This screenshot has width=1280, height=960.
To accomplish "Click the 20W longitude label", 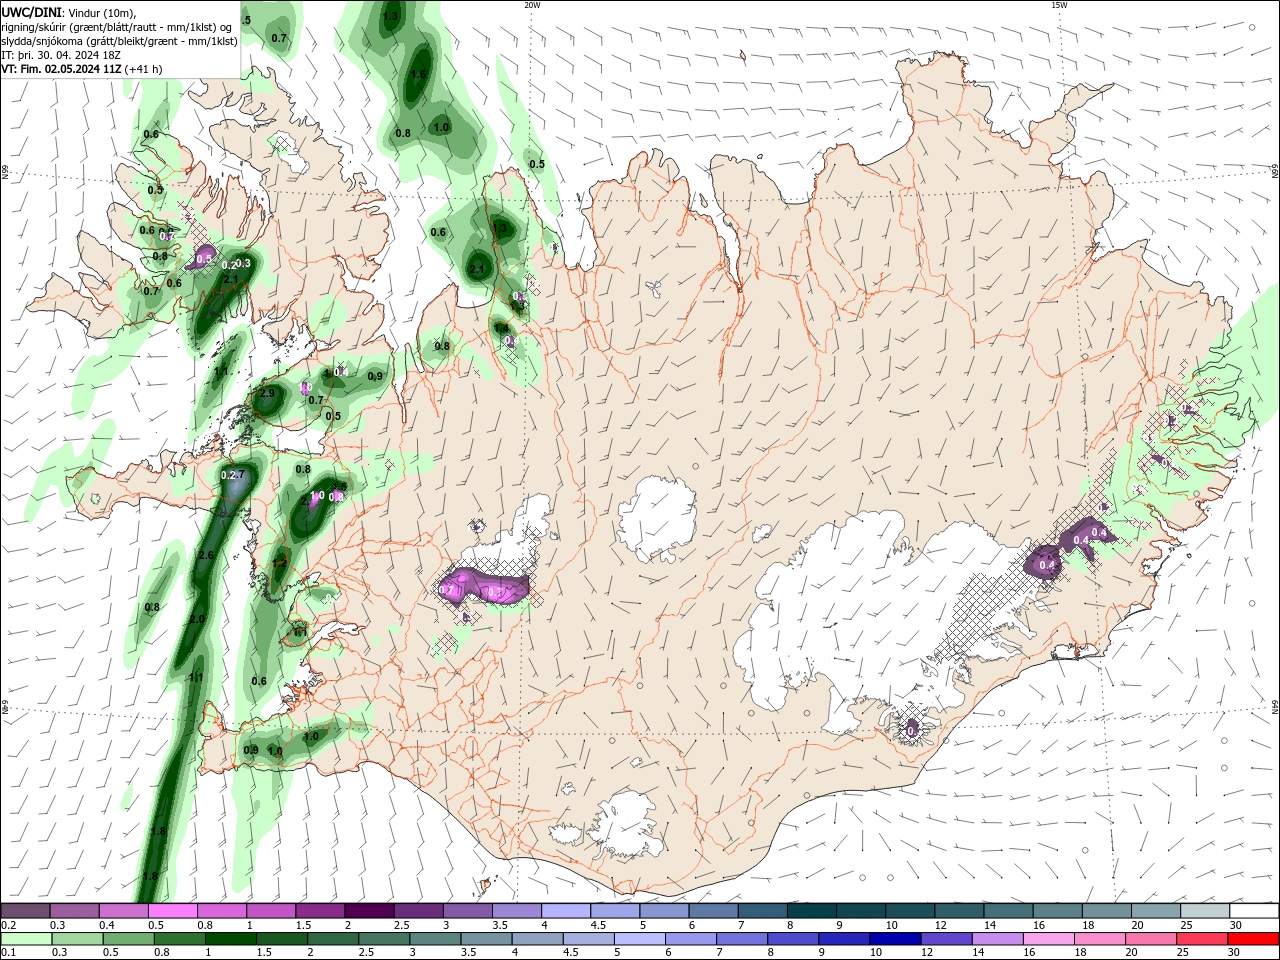I will tap(532, 5).
